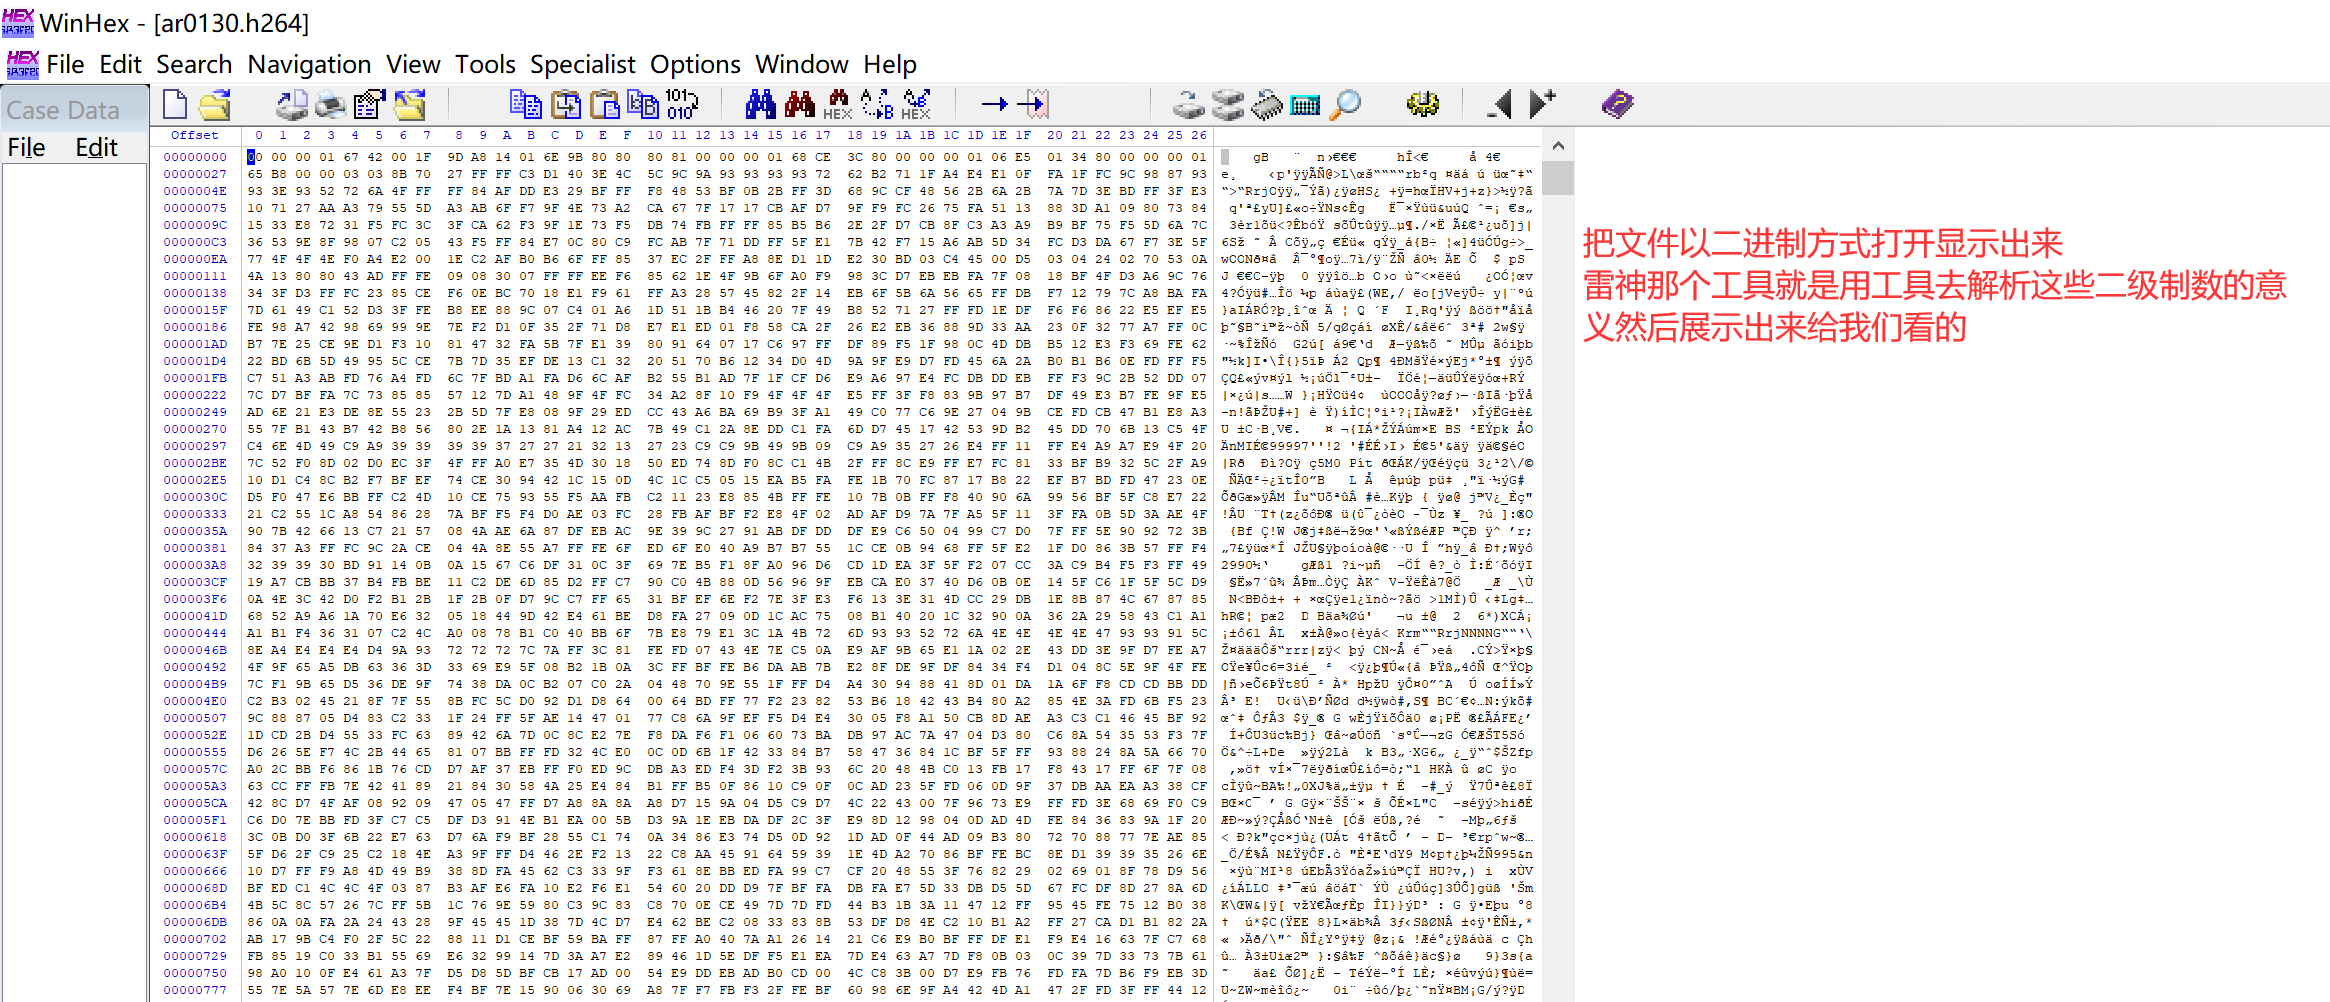Viewport: 2330px width, 1002px height.
Task: Click the Open Disk icon
Action: click(x=1189, y=104)
